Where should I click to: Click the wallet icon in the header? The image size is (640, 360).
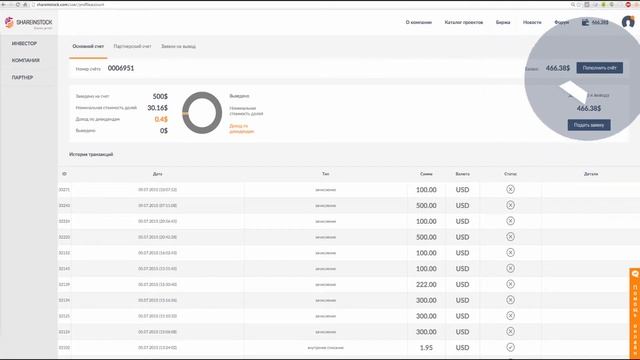[x=585, y=22]
